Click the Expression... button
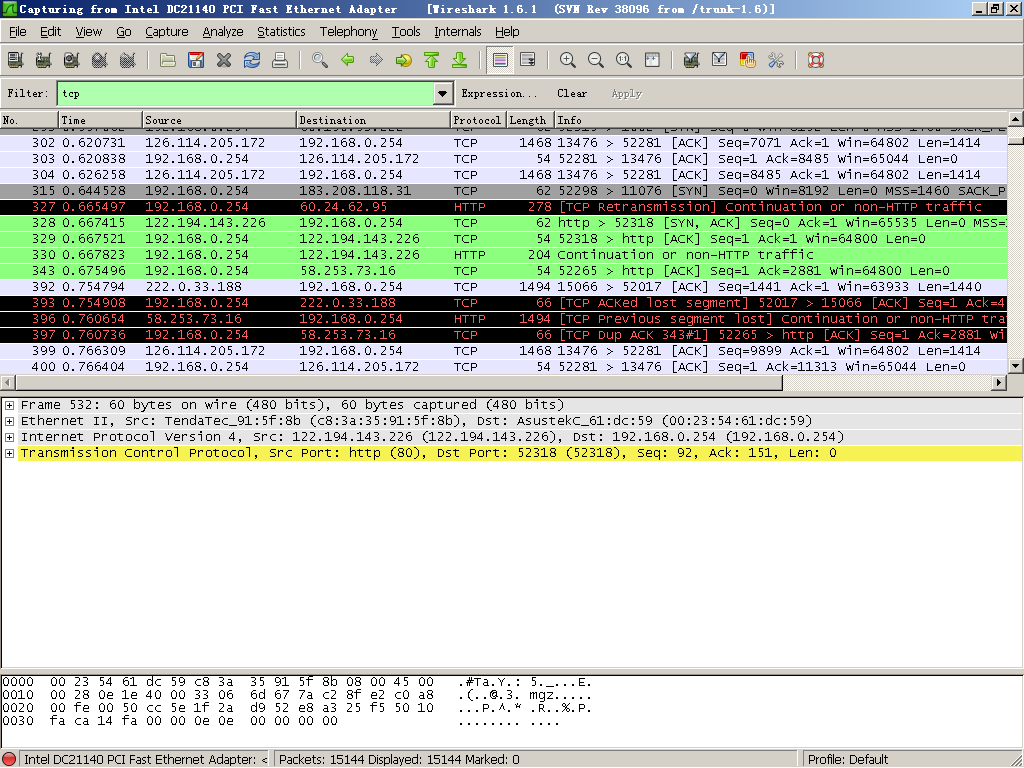 pyautogui.click(x=499, y=93)
